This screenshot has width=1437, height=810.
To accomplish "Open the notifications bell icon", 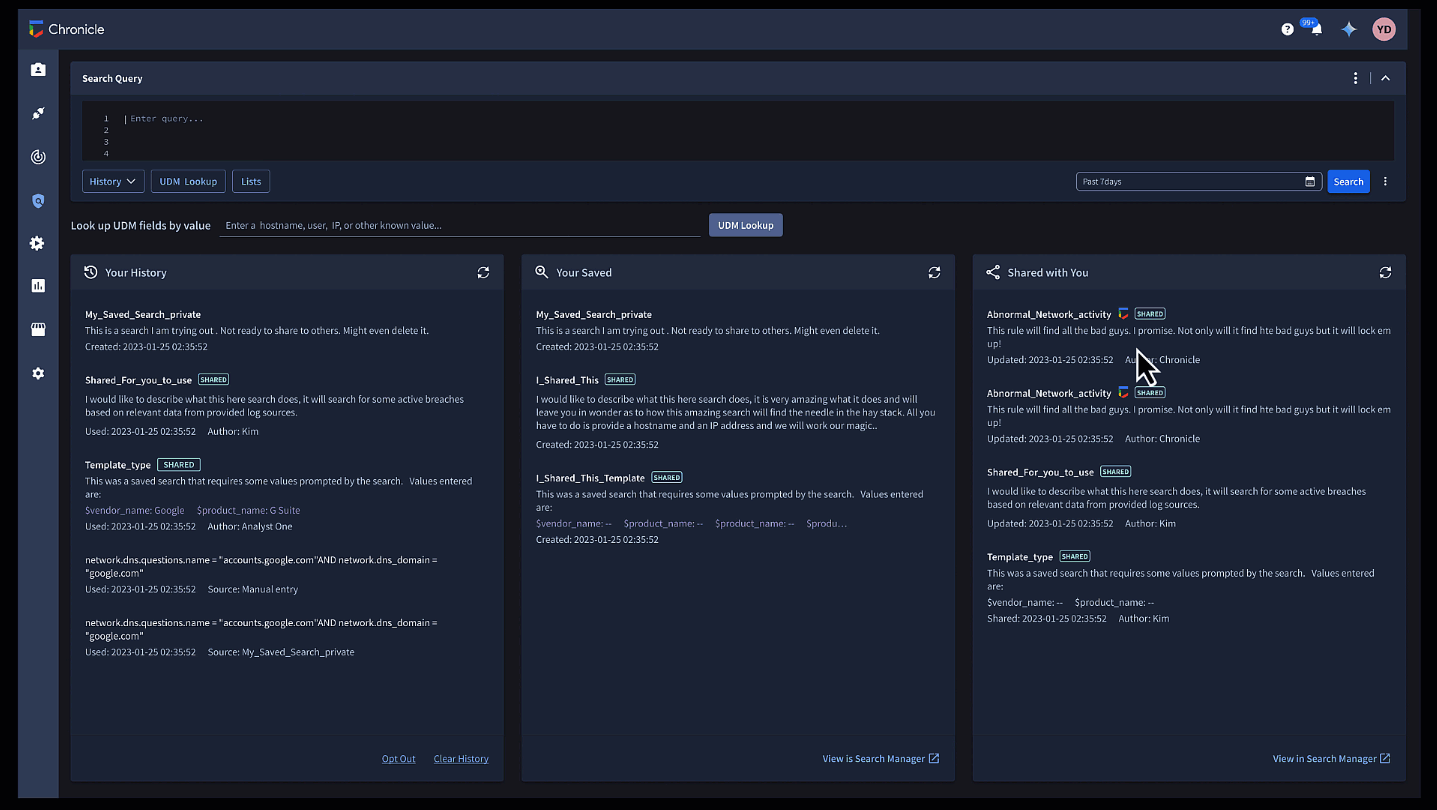I will 1316,30.
